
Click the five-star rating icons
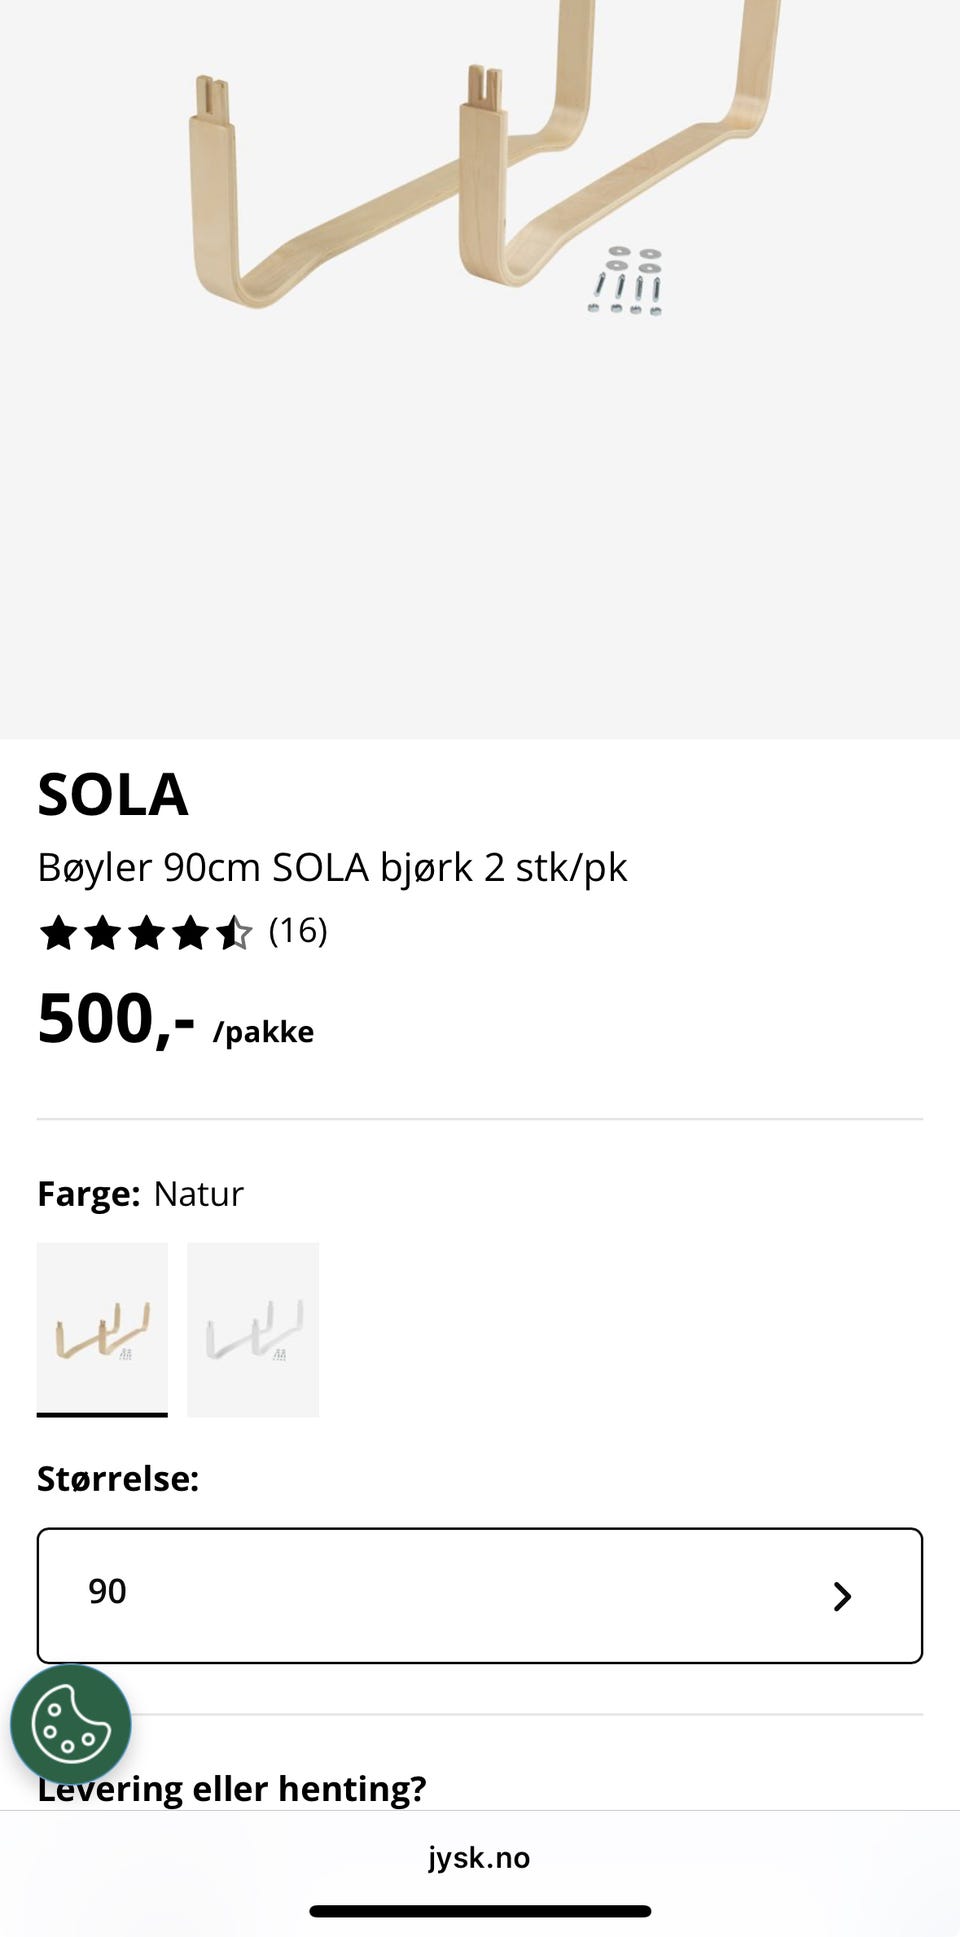click(x=145, y=933)
